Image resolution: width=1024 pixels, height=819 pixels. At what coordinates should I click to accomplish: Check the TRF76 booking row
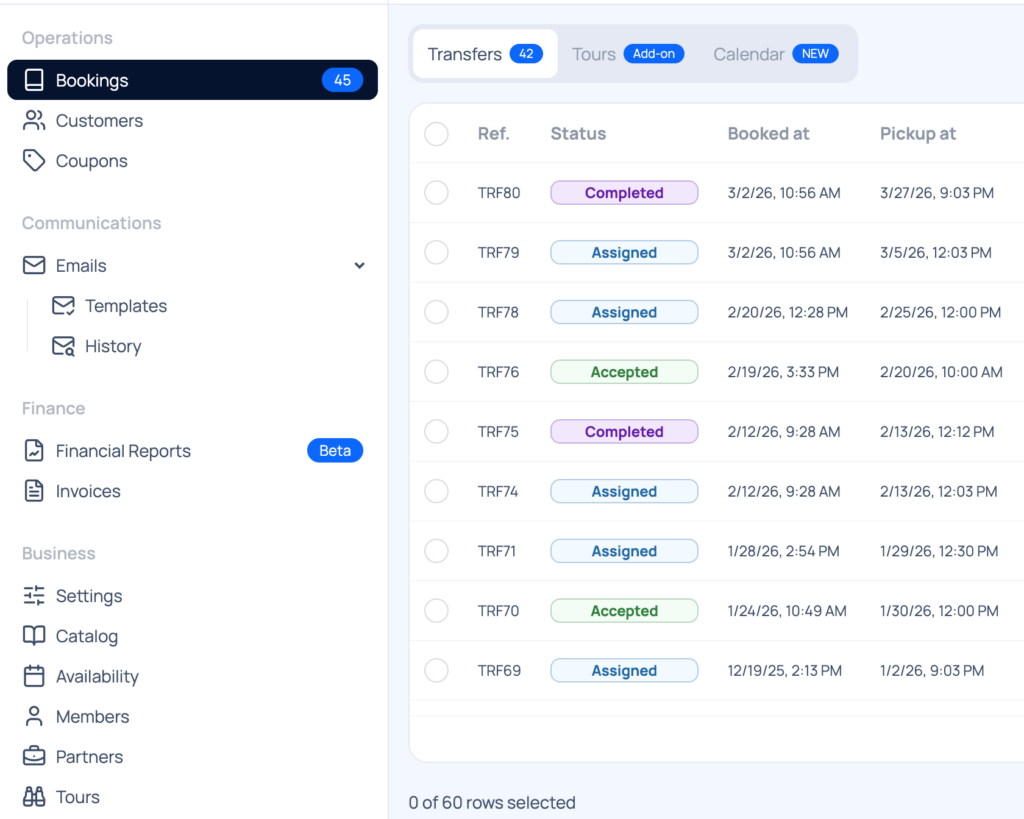(x=436, y=372)
